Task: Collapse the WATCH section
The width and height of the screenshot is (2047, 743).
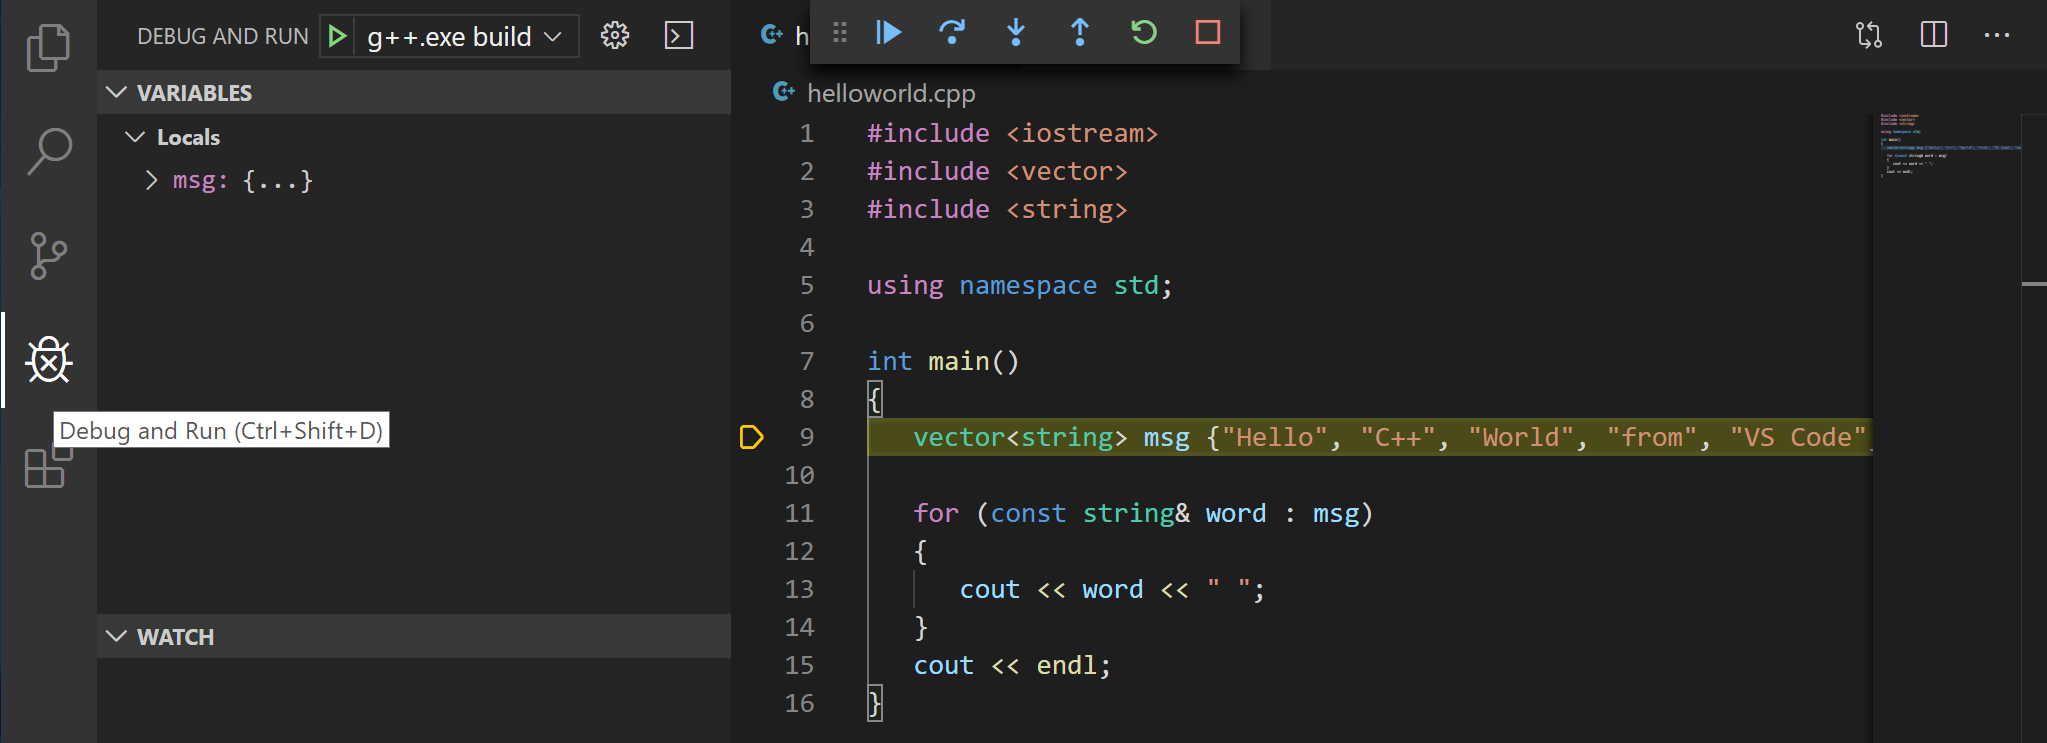Action: tap(117, 637)
